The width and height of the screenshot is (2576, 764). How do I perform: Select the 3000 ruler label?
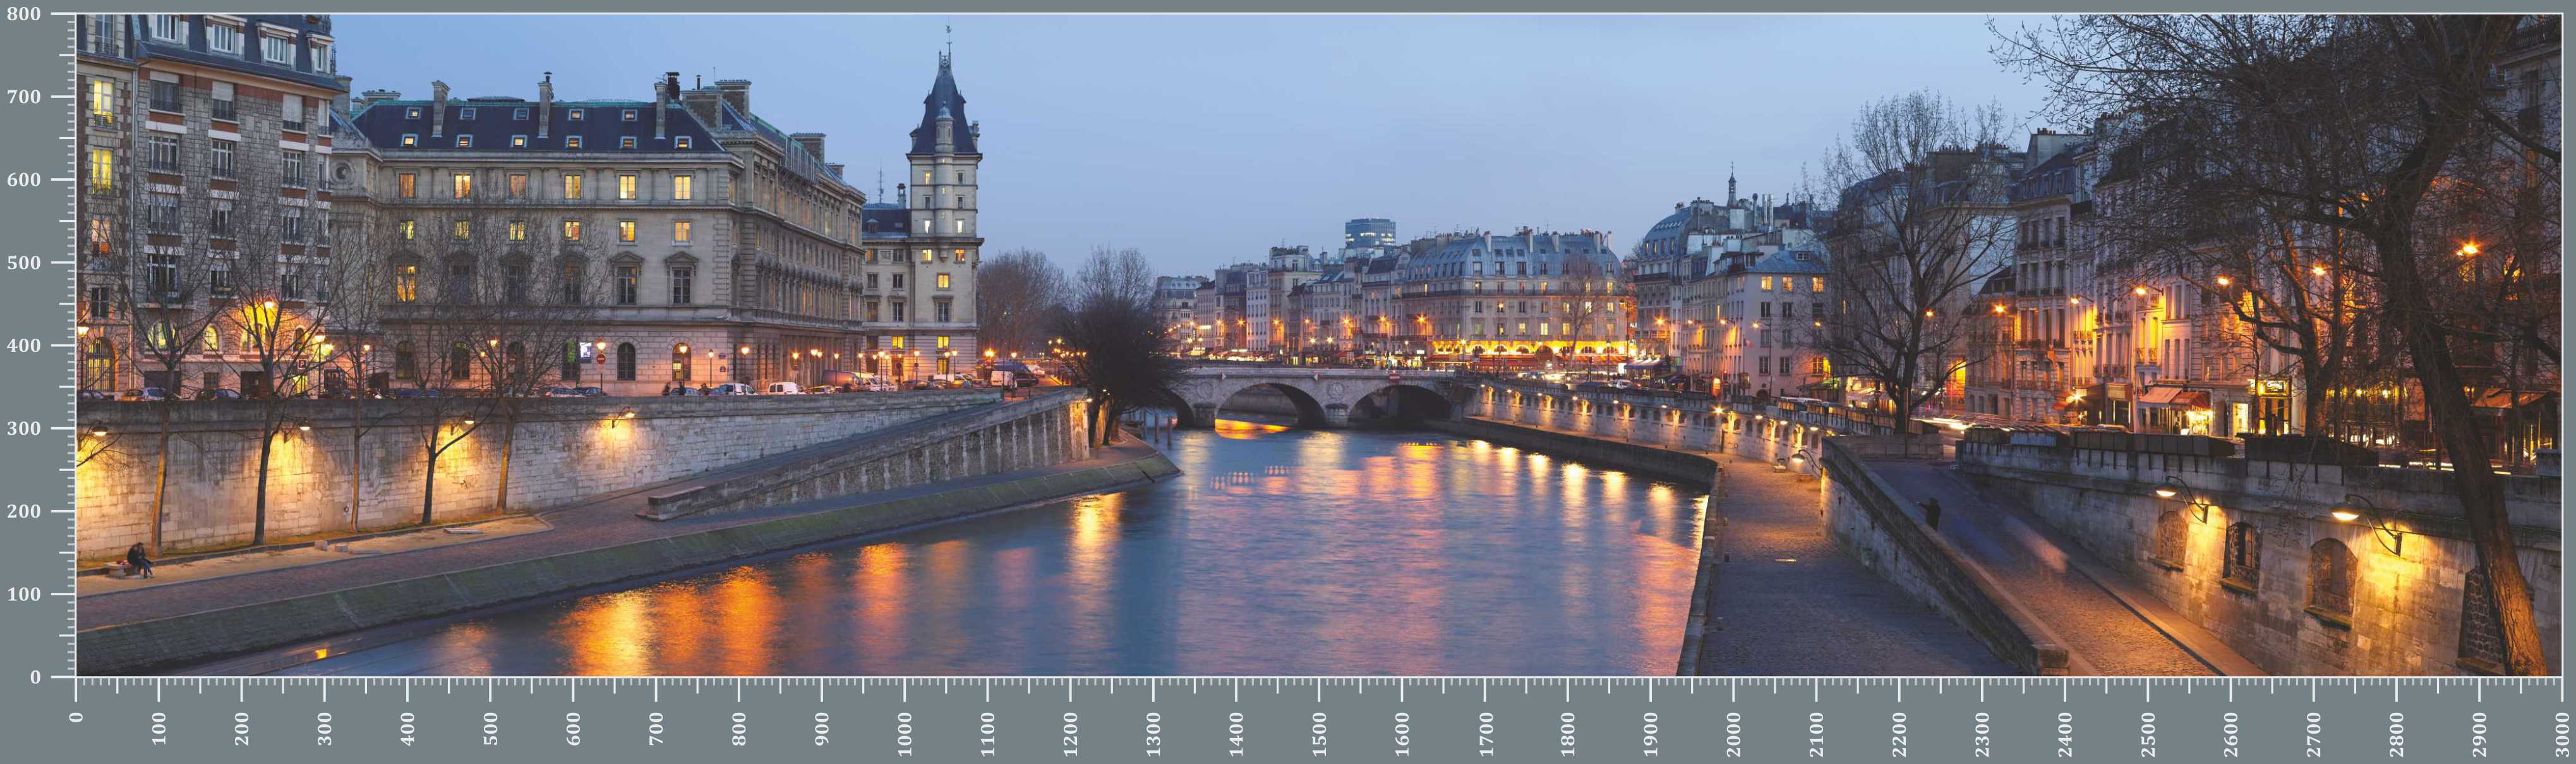[x=2562, y=734]
